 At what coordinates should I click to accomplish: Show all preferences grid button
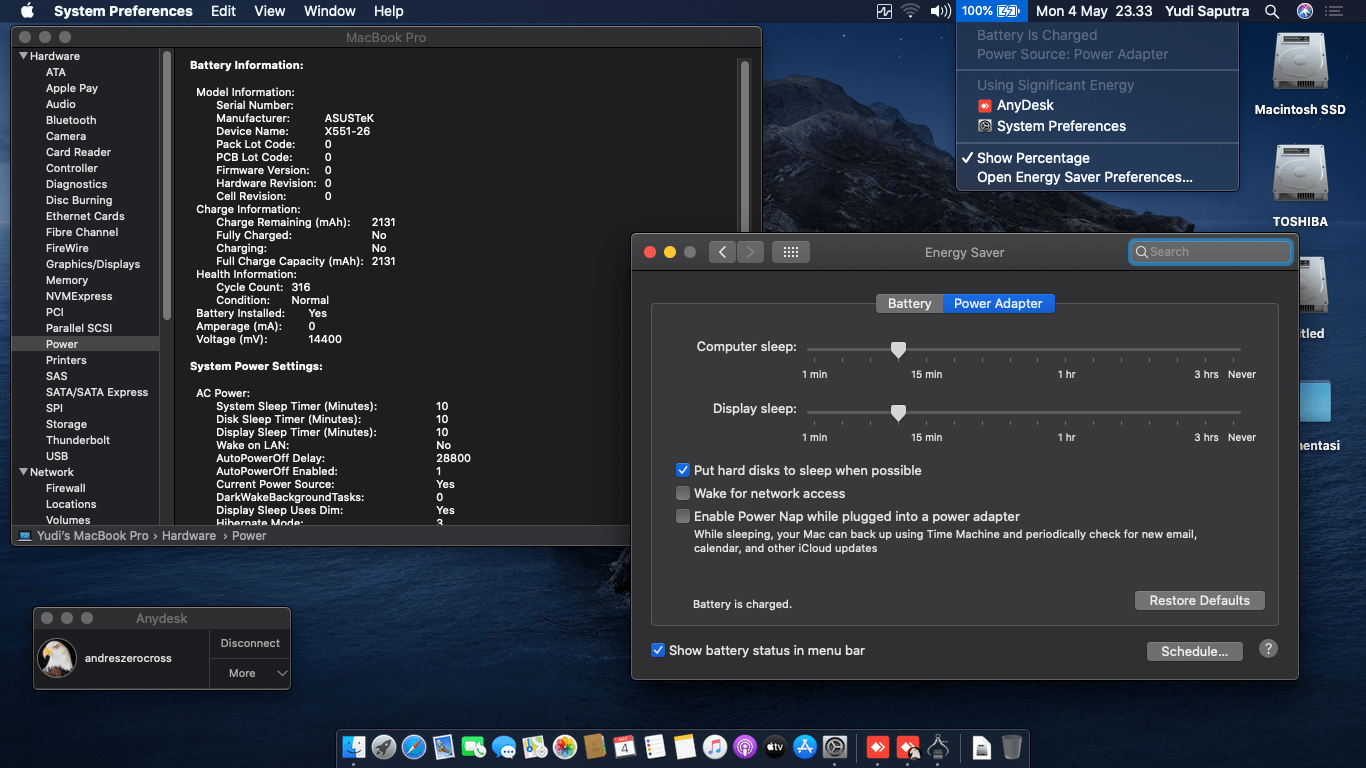pyautogui.click(x=790, y=252)
